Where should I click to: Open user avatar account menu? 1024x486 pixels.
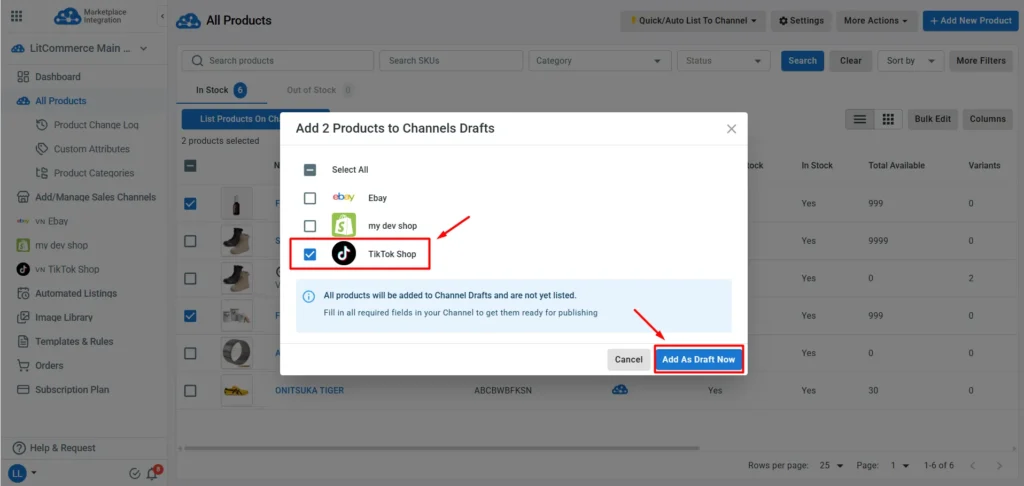[x=22, y=473]
